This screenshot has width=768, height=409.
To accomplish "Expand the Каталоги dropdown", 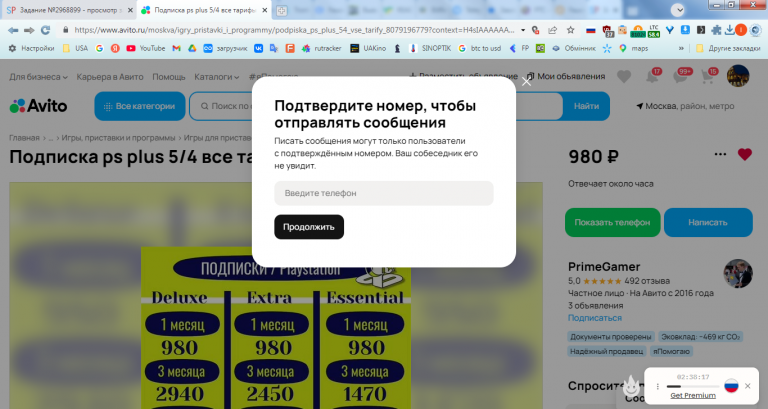I will point(216,77).
